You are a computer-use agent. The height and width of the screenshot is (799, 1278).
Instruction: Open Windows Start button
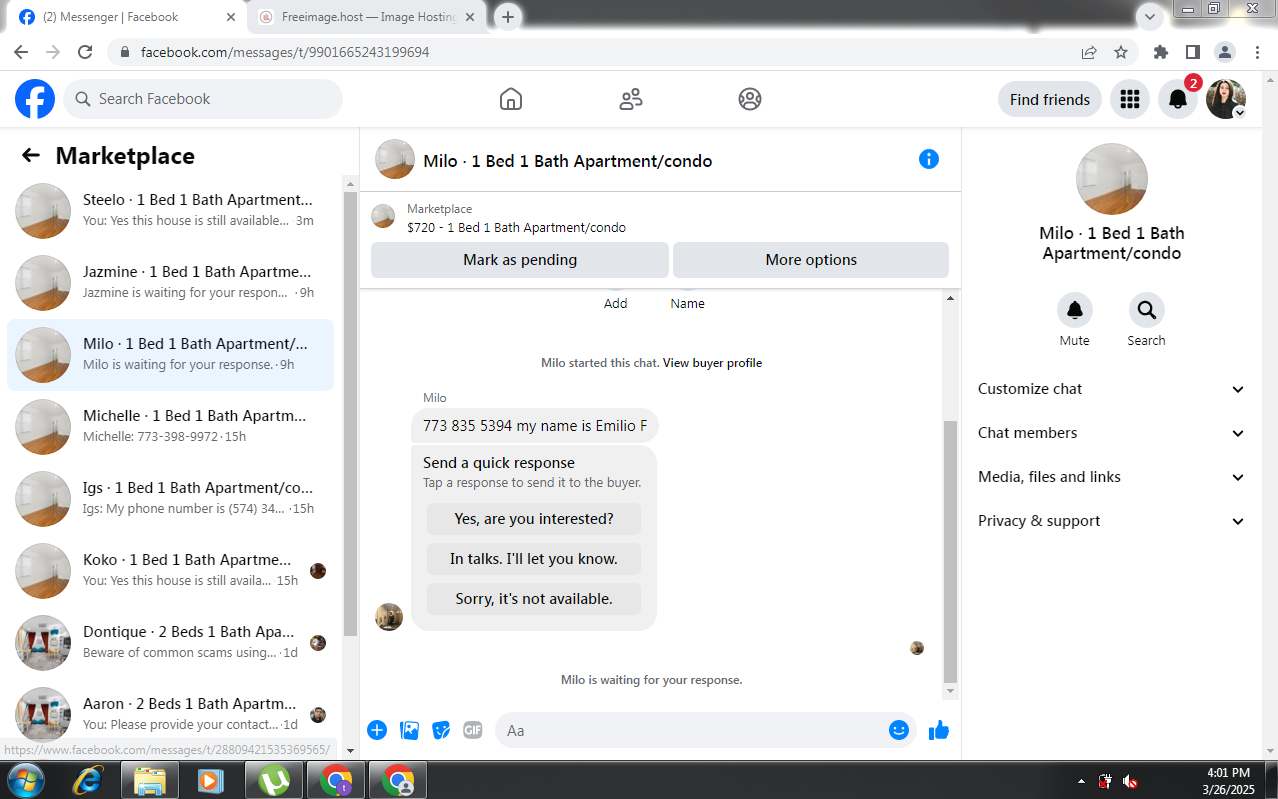(x=25, y=780)
